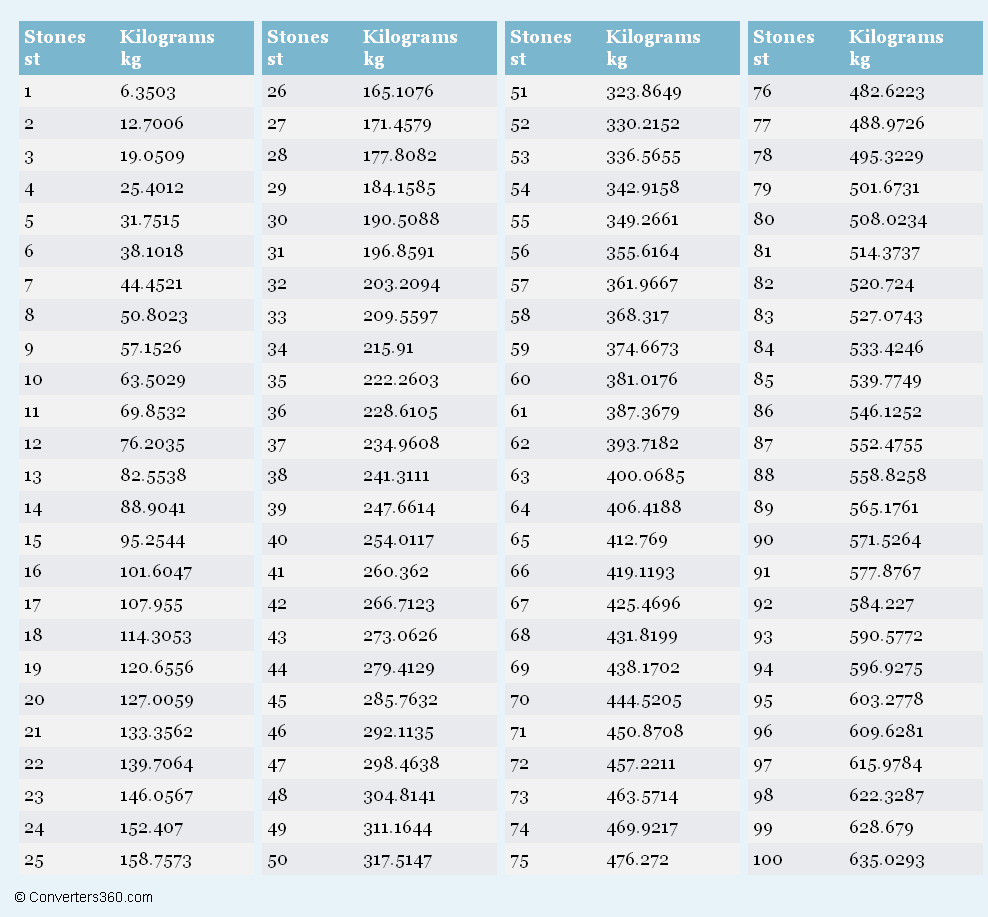Click the 25 stones cell
Screen dimensions: 988x917
coord(34,860)
